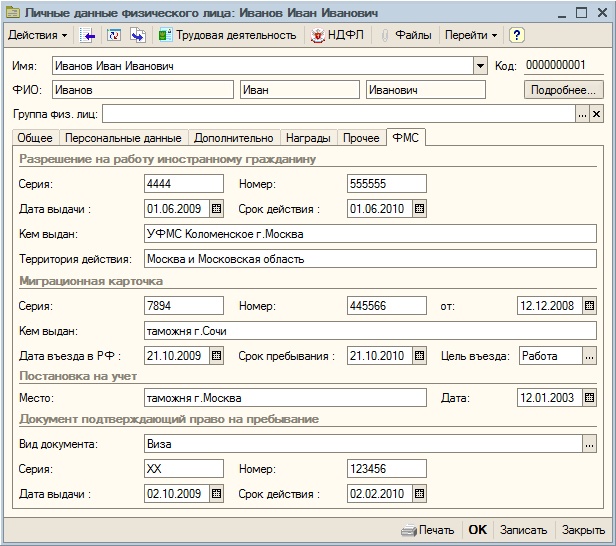Click the Кем выдан field УФМС Коломенское
The height and width of the screenshot is (546, 616).
[370, 234]
